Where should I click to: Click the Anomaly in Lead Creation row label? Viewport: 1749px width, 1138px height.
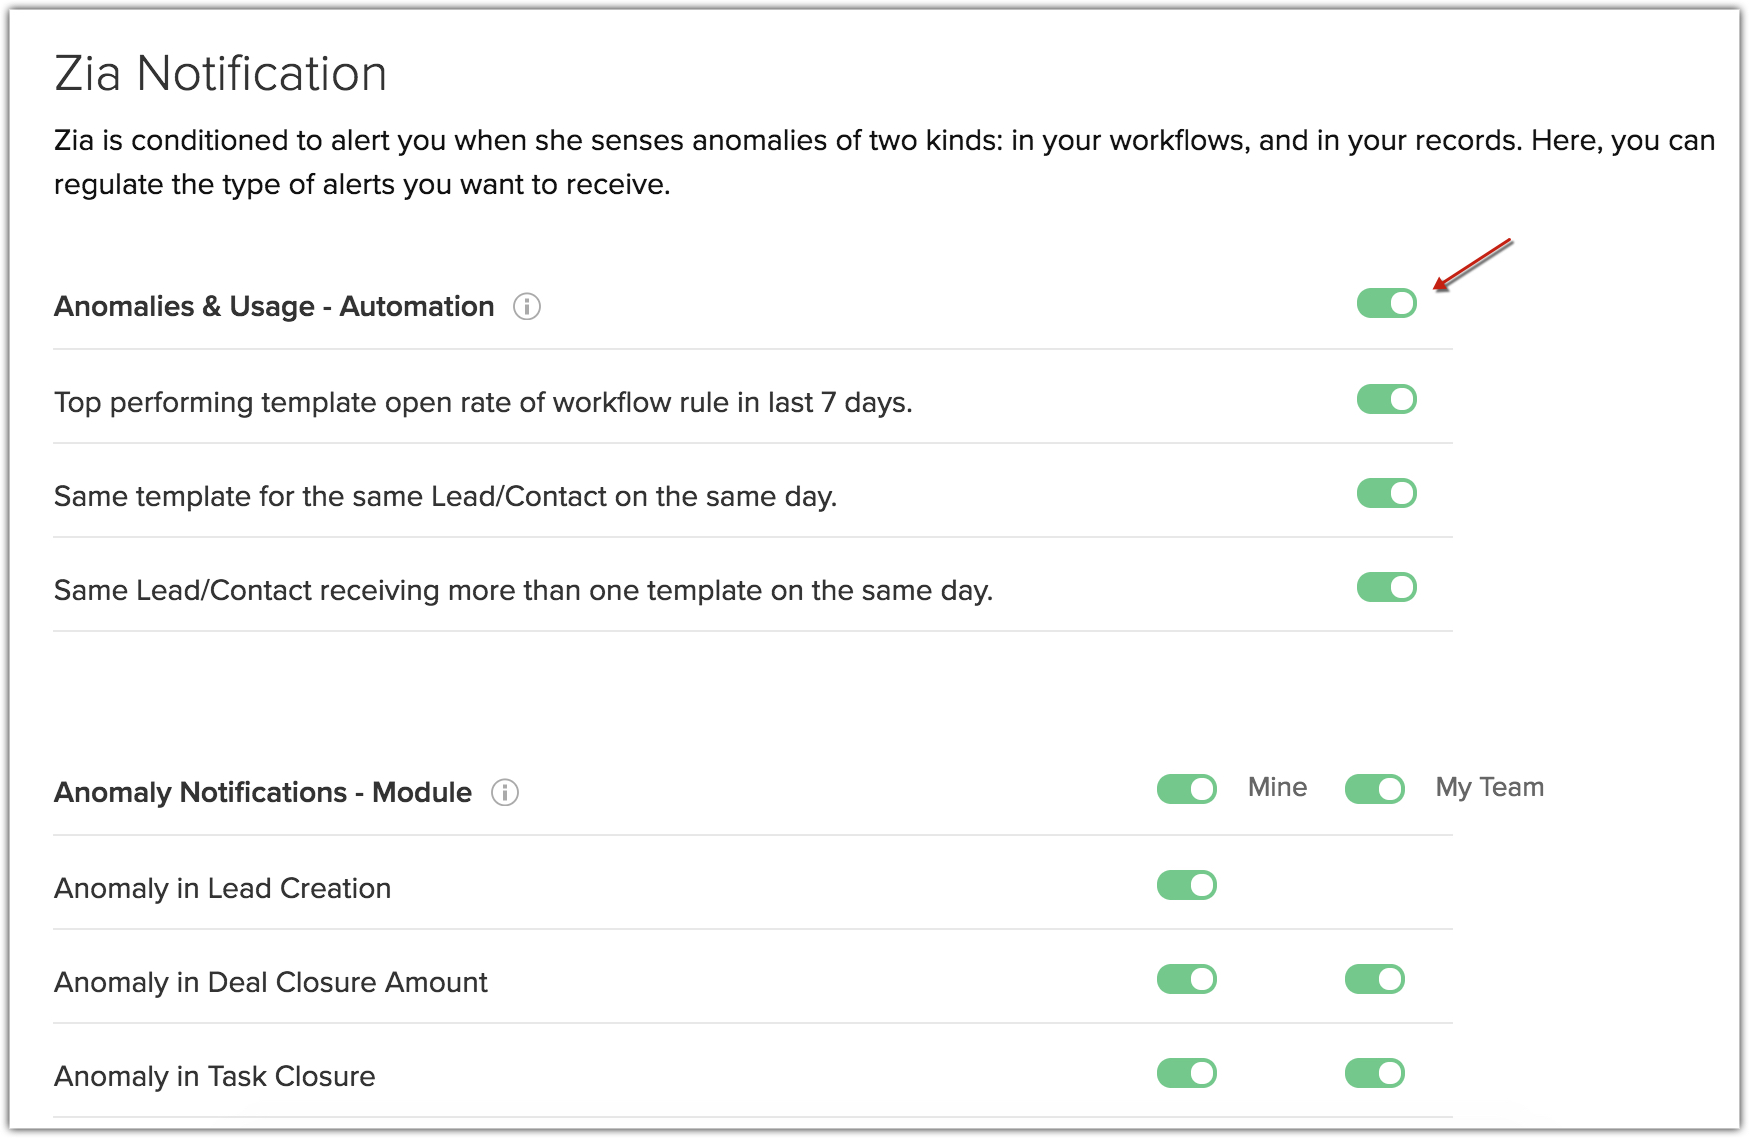(222, 889)
